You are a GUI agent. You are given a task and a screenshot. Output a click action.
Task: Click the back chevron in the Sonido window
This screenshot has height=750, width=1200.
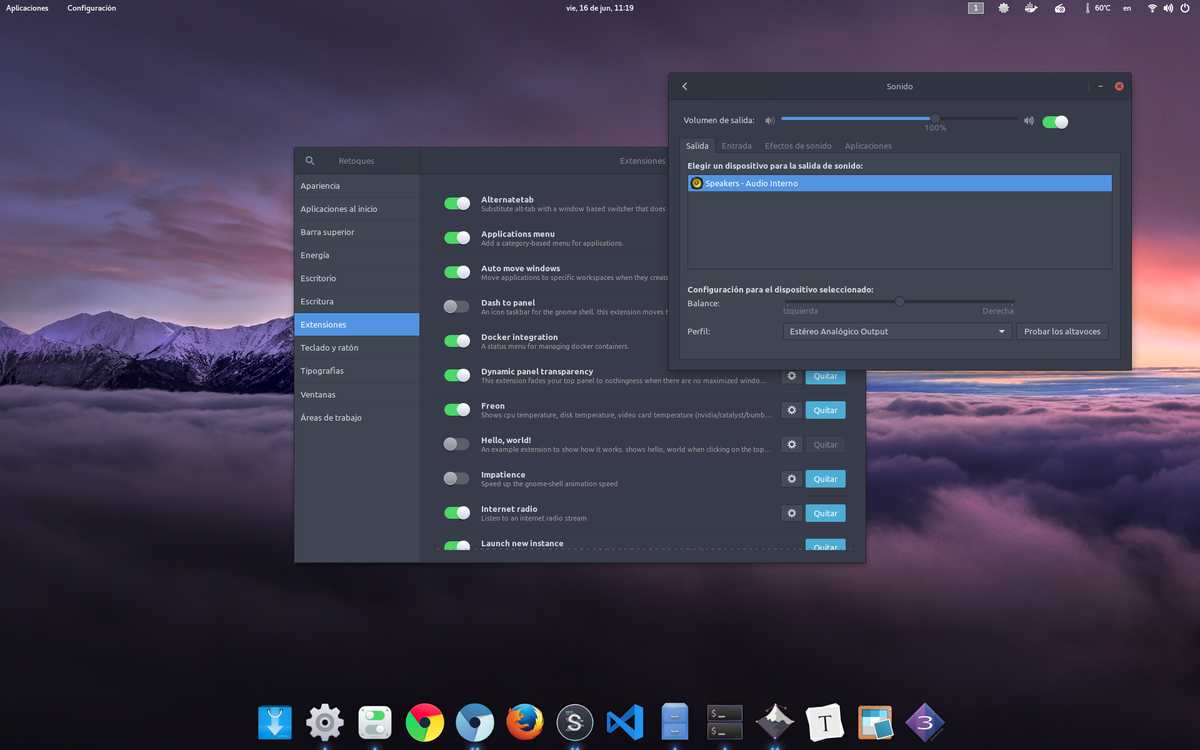pos(684,86)
